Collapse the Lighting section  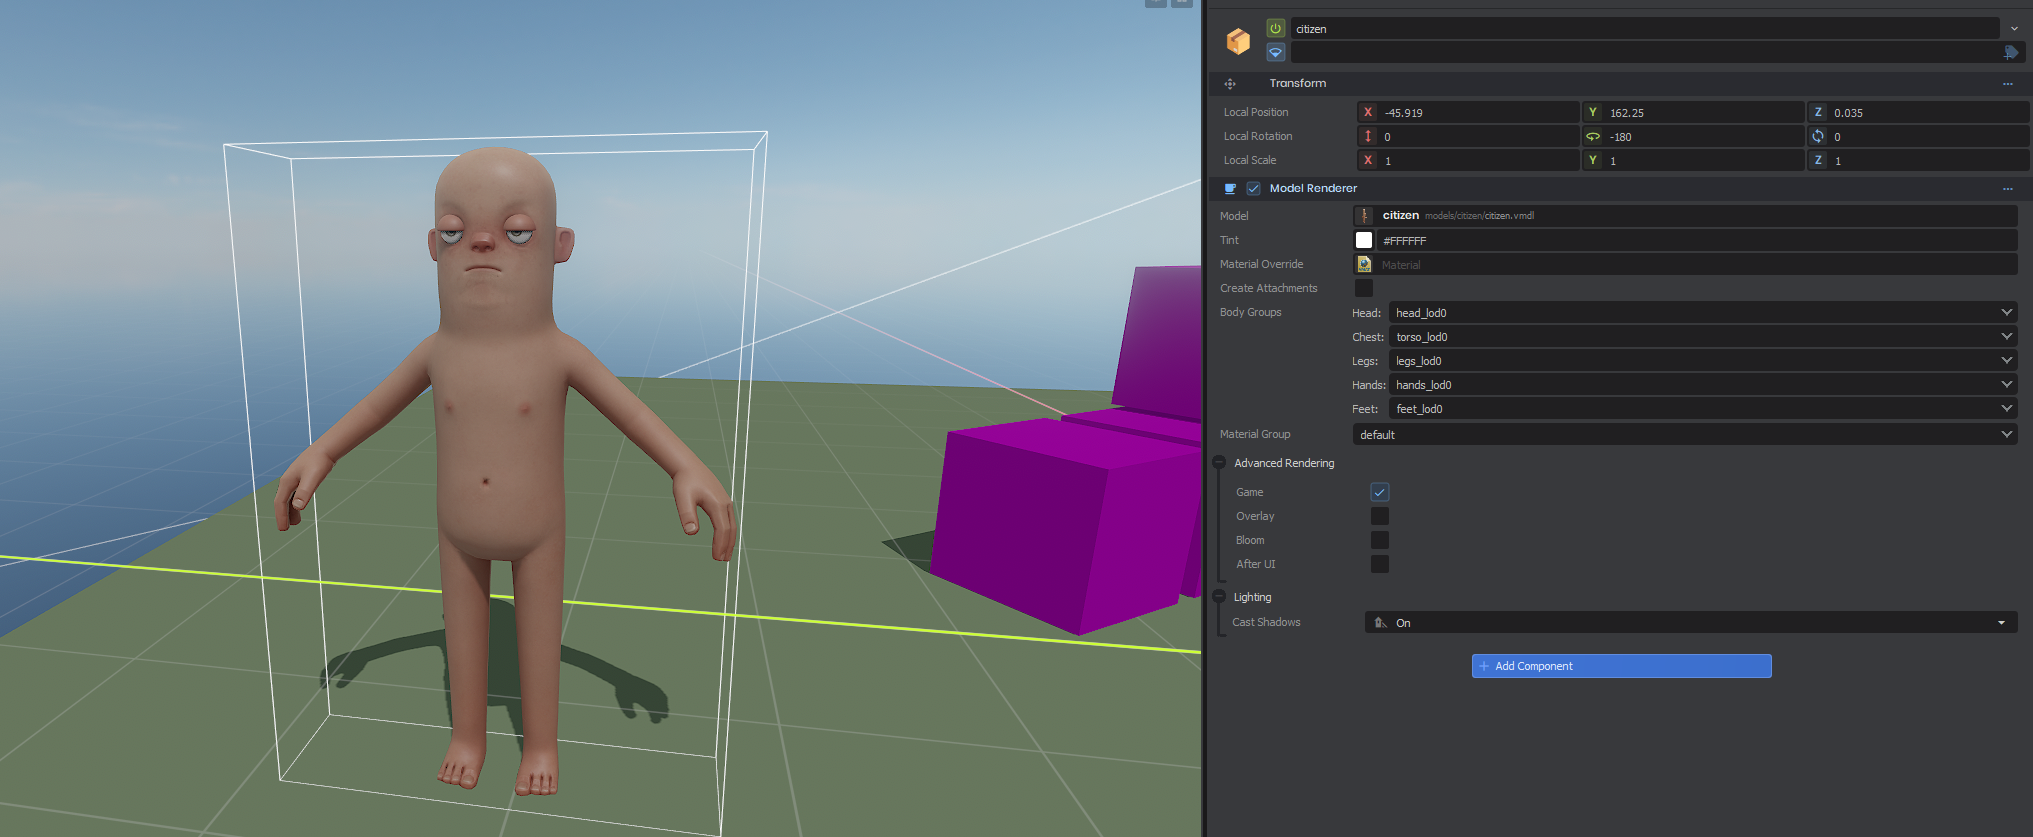pyautogui.click(x=1219, y=597)
